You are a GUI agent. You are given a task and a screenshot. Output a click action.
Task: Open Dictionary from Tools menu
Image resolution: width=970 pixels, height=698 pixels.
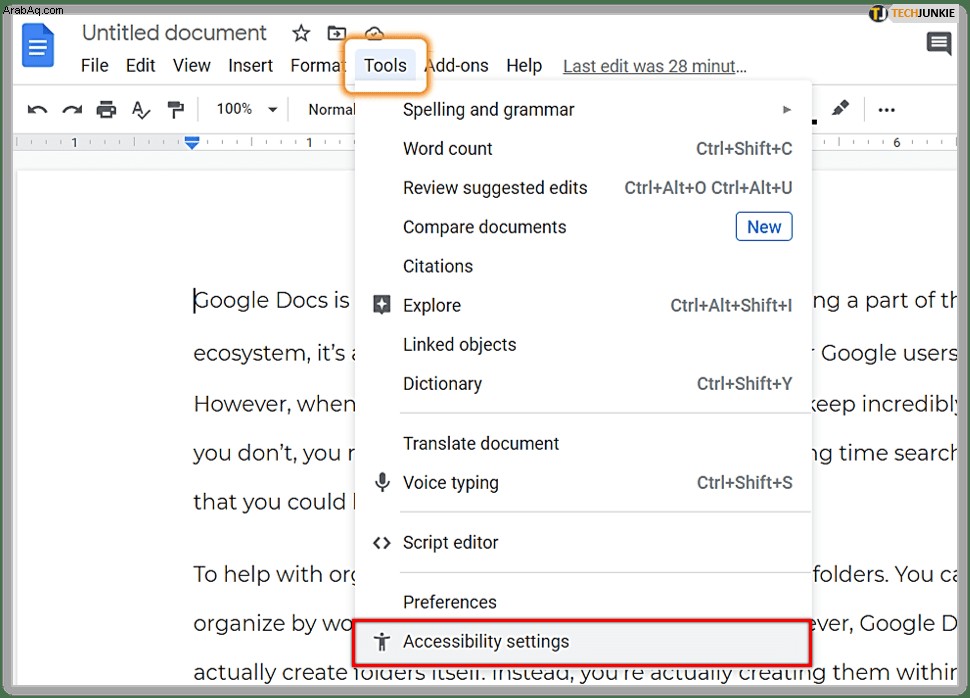tap(583, 384)
